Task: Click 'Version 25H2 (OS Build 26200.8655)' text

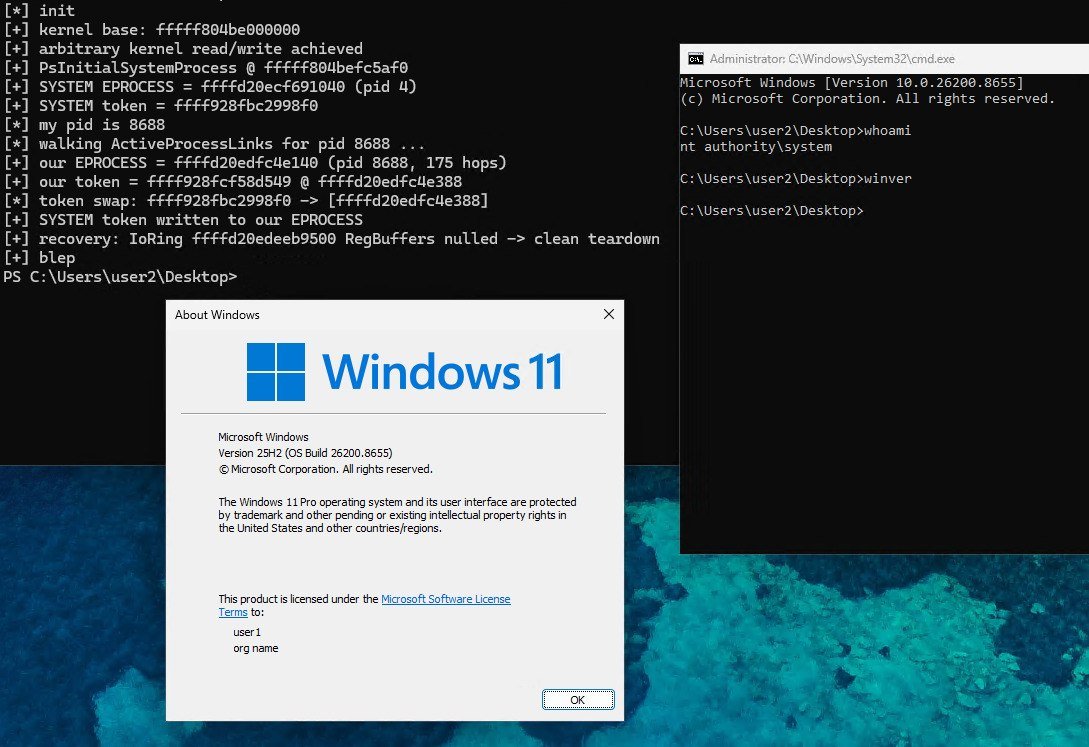Action: (x=305, y=453)
